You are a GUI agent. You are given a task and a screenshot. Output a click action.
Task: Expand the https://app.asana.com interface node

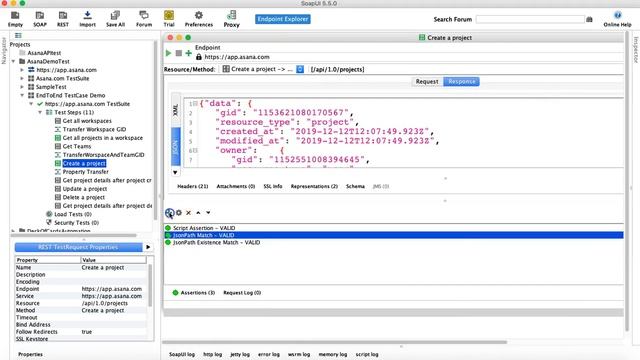[22, 70]
